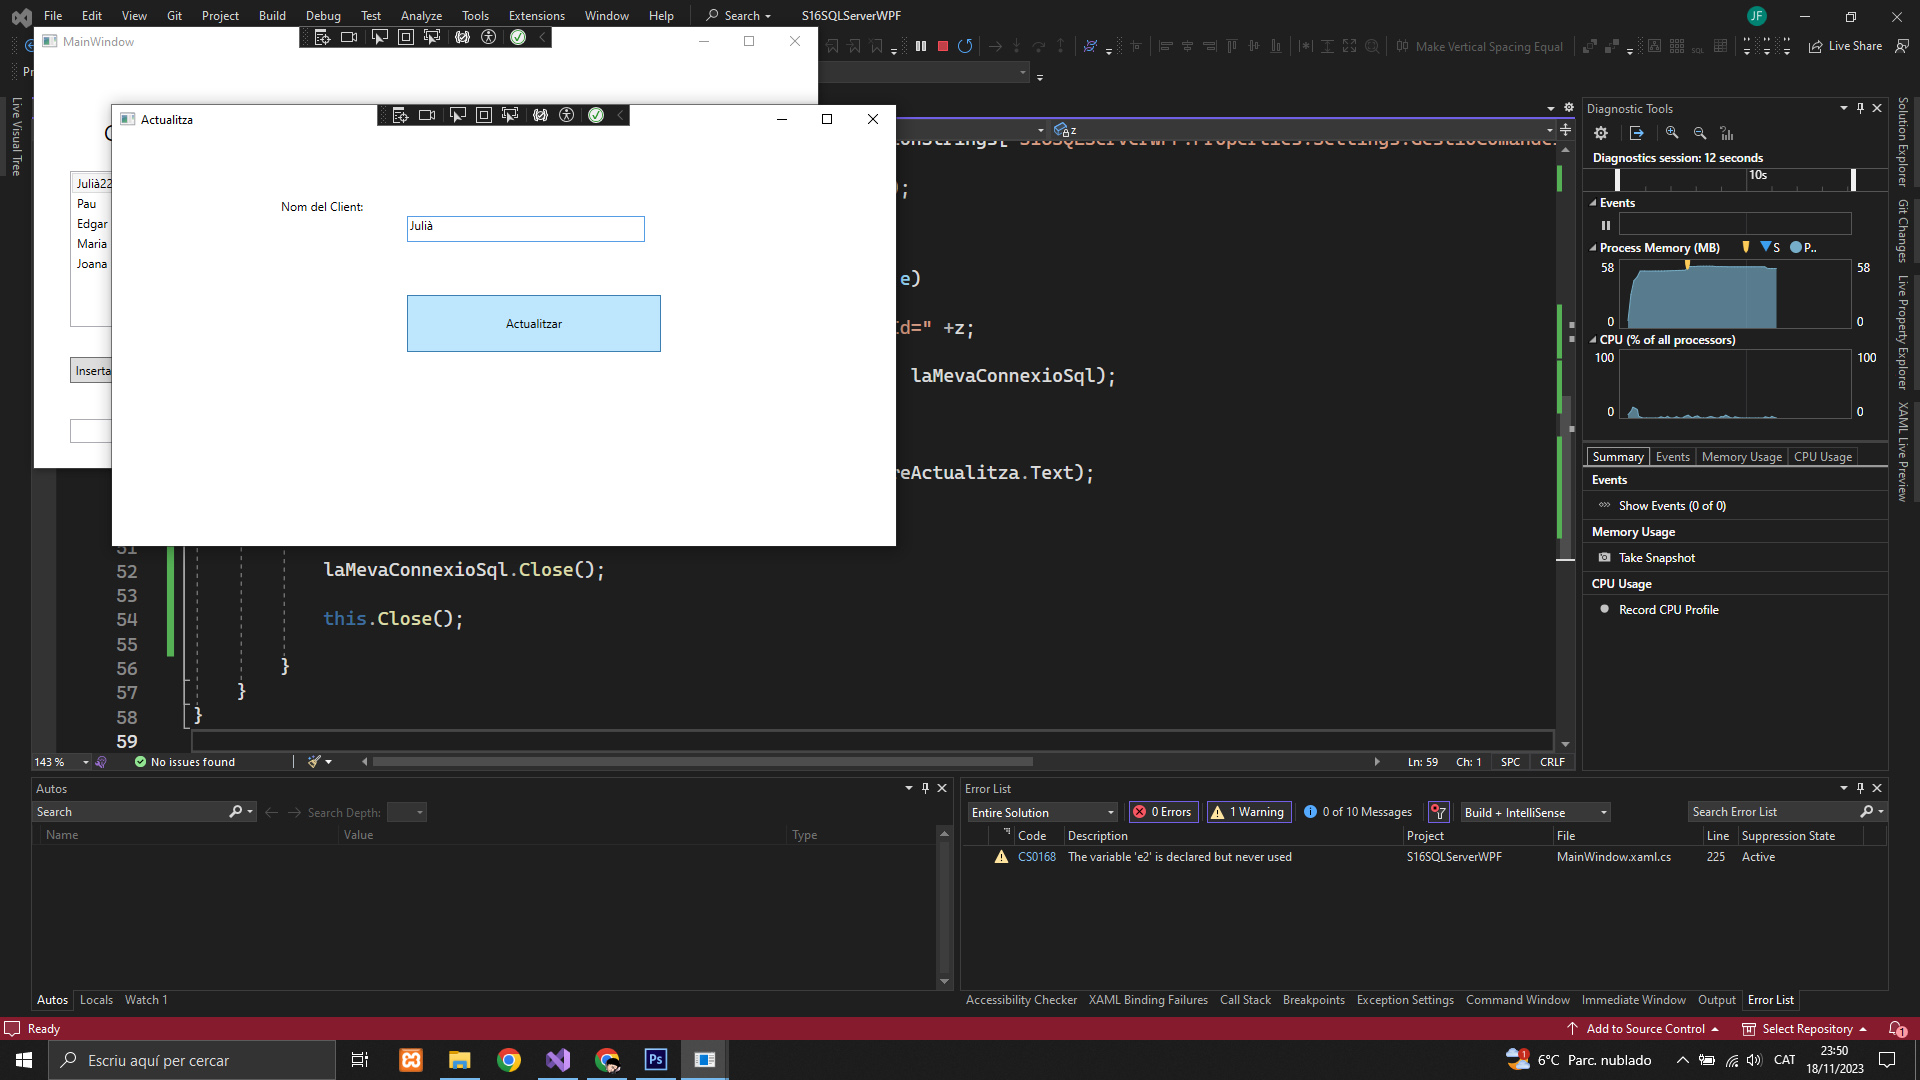Click the Nom del Client text field

pos(525,229)
